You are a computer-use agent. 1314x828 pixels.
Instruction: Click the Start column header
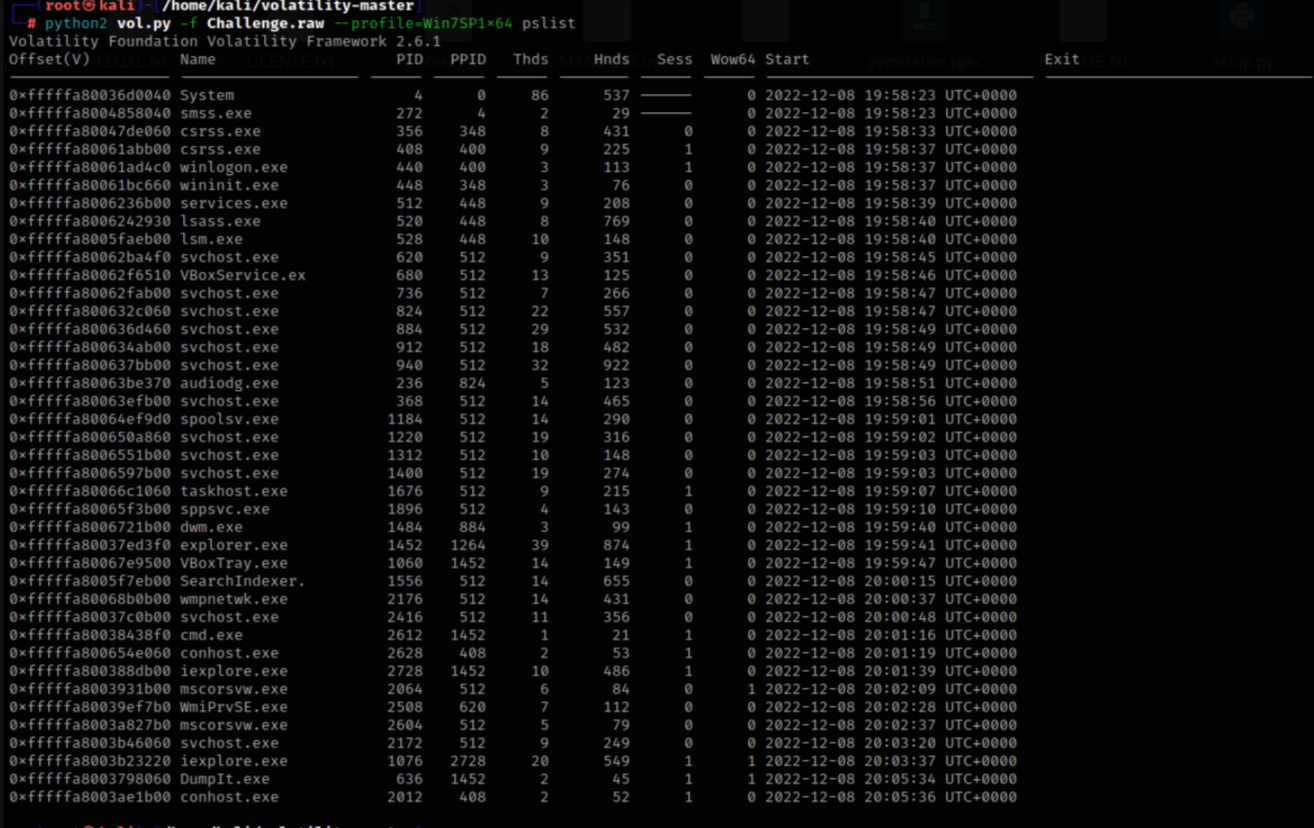(x=787, y=59)
